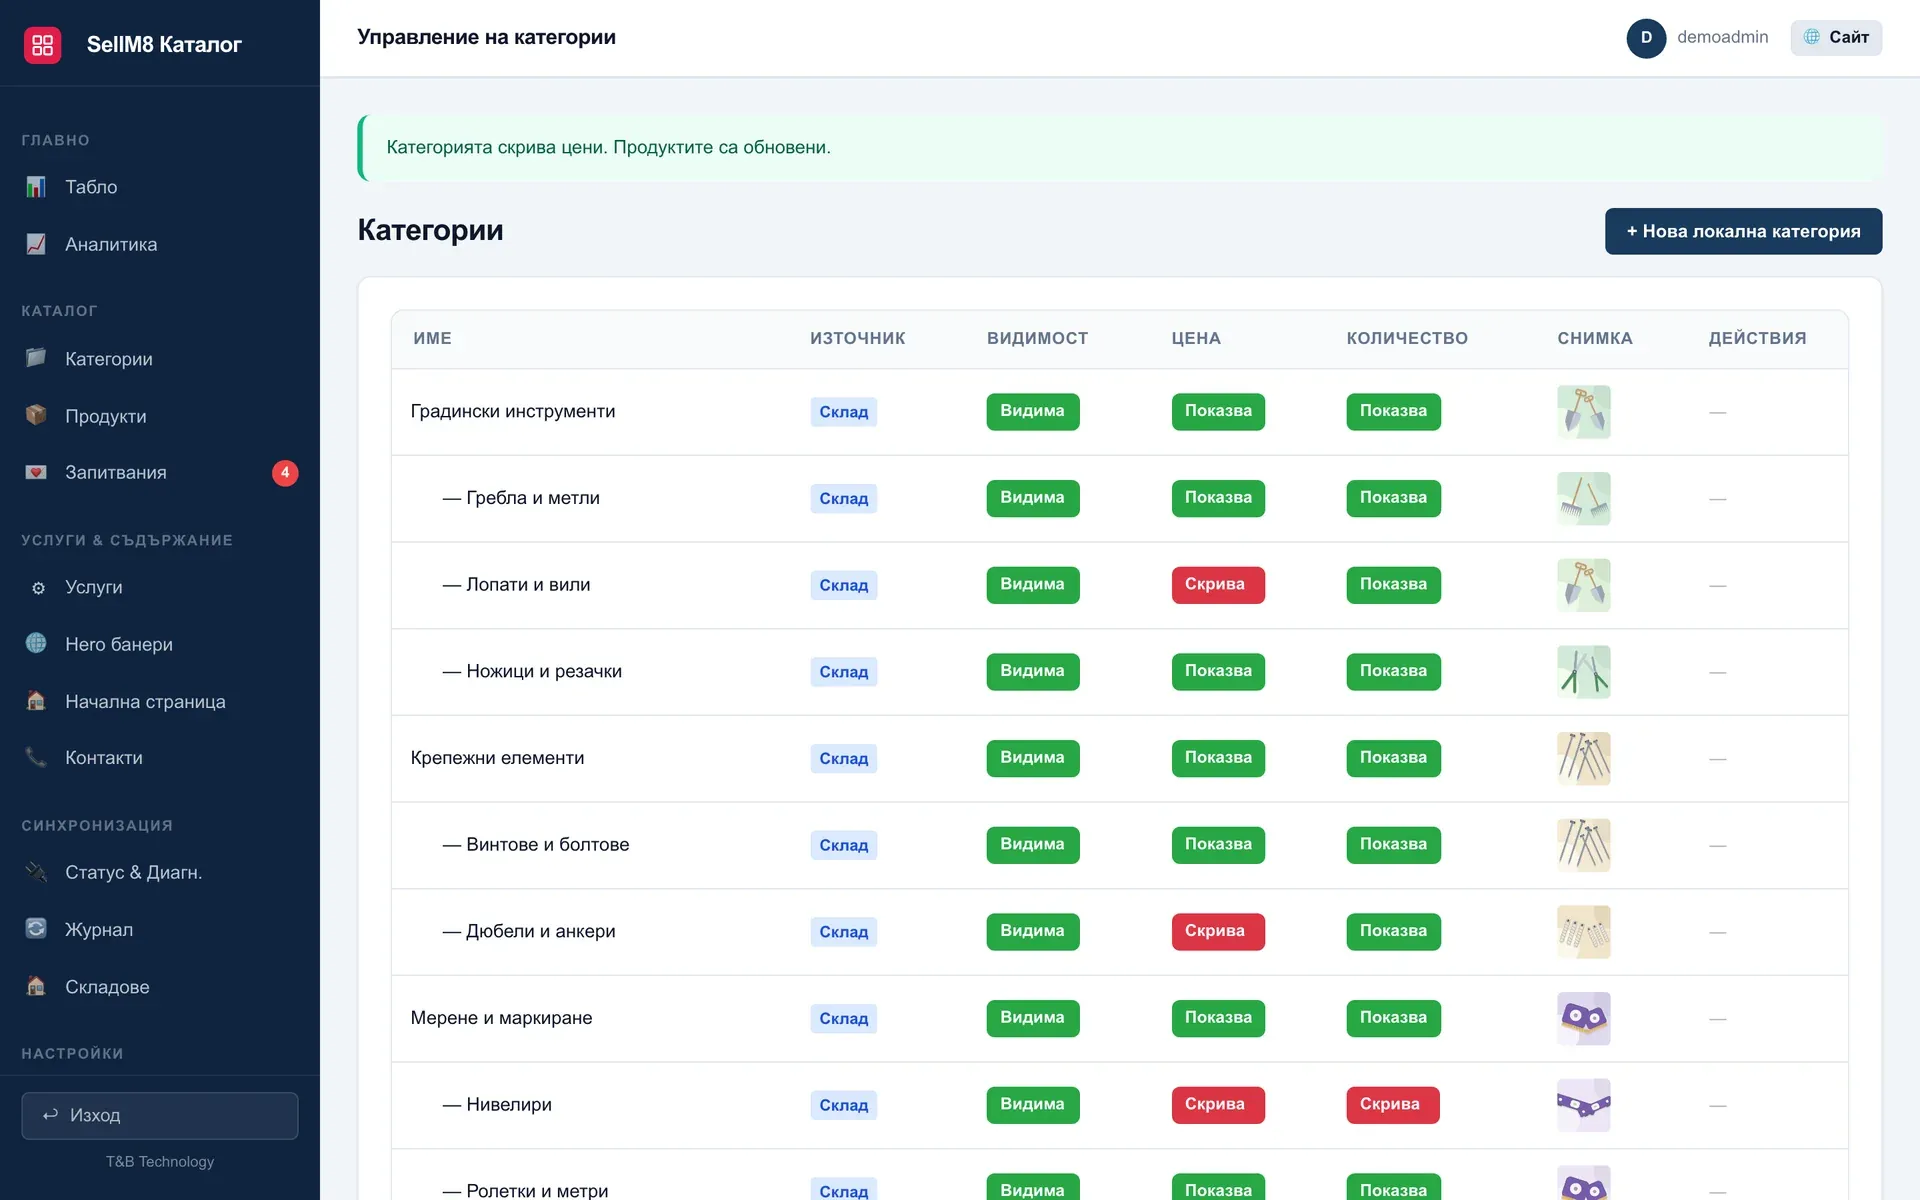1920x1200 pixels.
Task: Click the Hero банери globe icon
Action: click(36, 643)
